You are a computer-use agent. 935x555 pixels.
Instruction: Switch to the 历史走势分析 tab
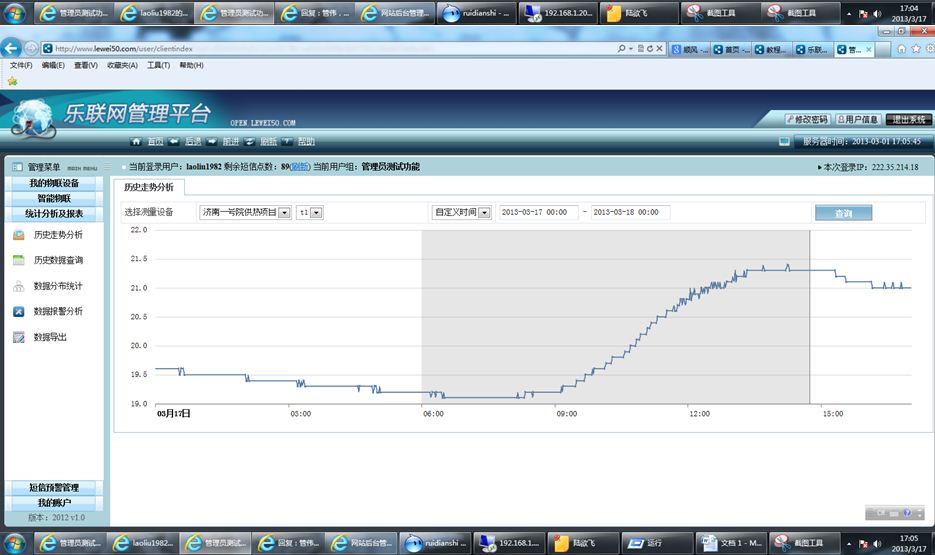[x=148, y=187]
